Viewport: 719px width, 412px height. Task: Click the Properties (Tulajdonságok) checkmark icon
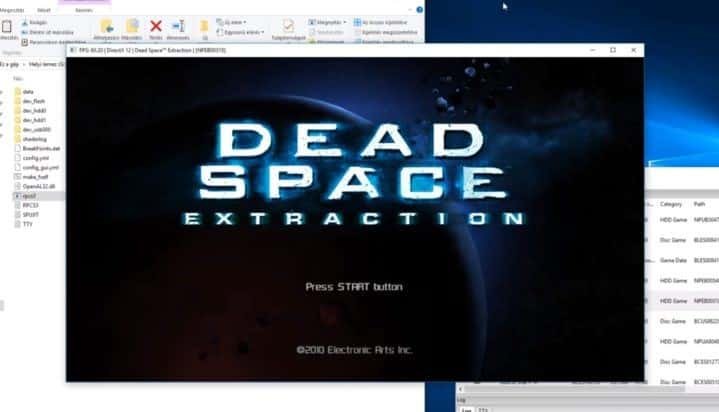pyautogui.click(x=288, y=25)
